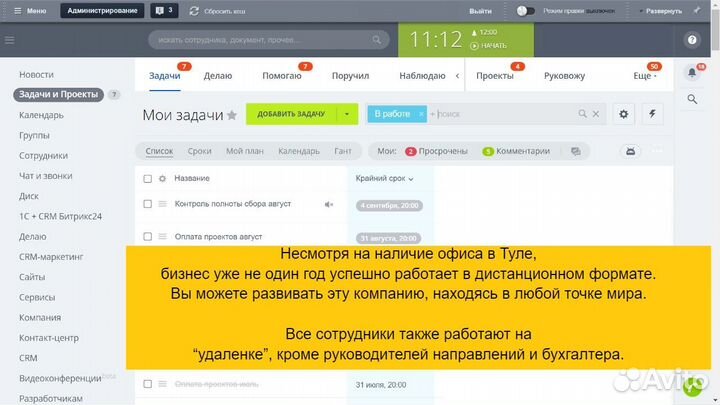Open Видеоконференции in the sidebar
Image resolution: width=720 pixels, height=405 pixels.
coord(60,378)
